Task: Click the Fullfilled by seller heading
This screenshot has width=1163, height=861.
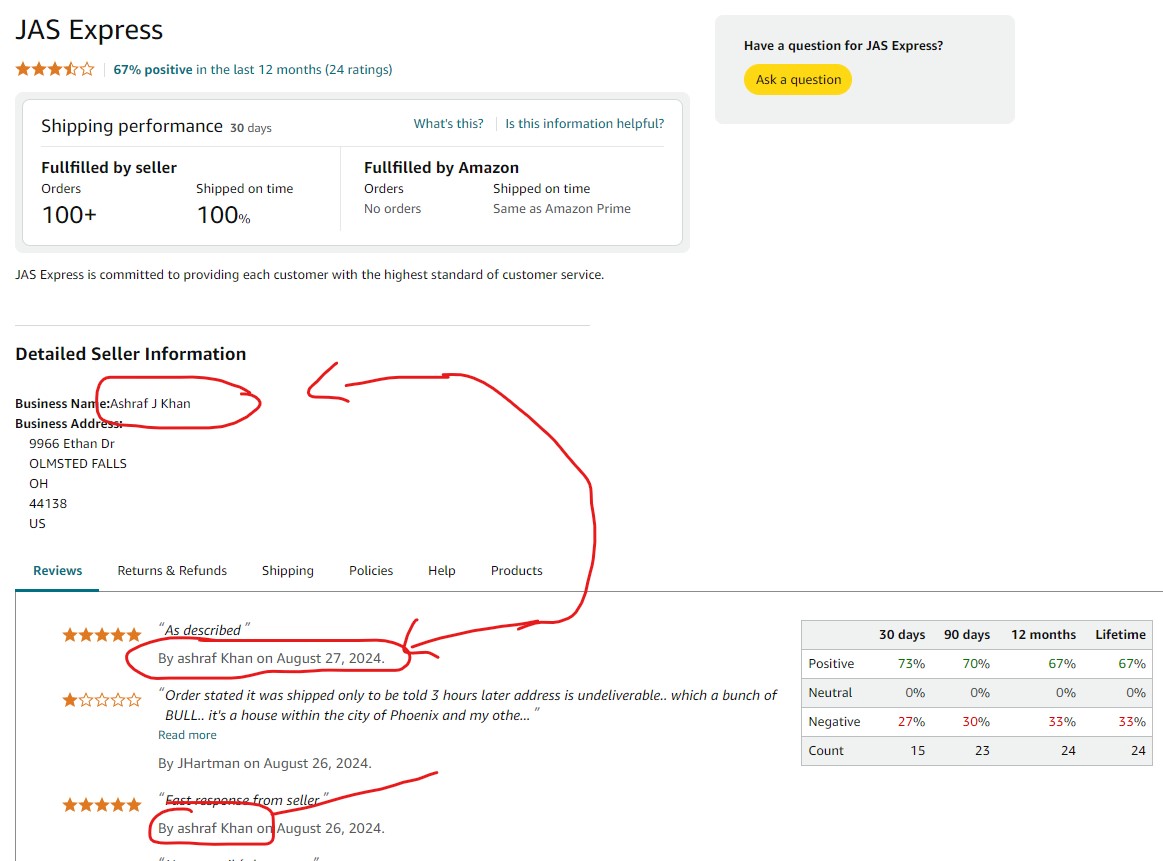Action: [x=109, y=168]
